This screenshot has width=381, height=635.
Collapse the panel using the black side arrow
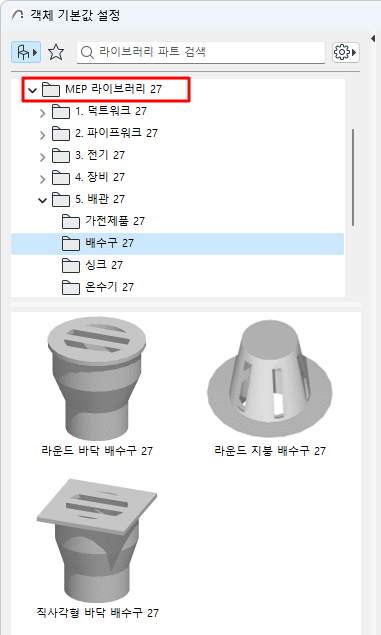pos(373,38)
